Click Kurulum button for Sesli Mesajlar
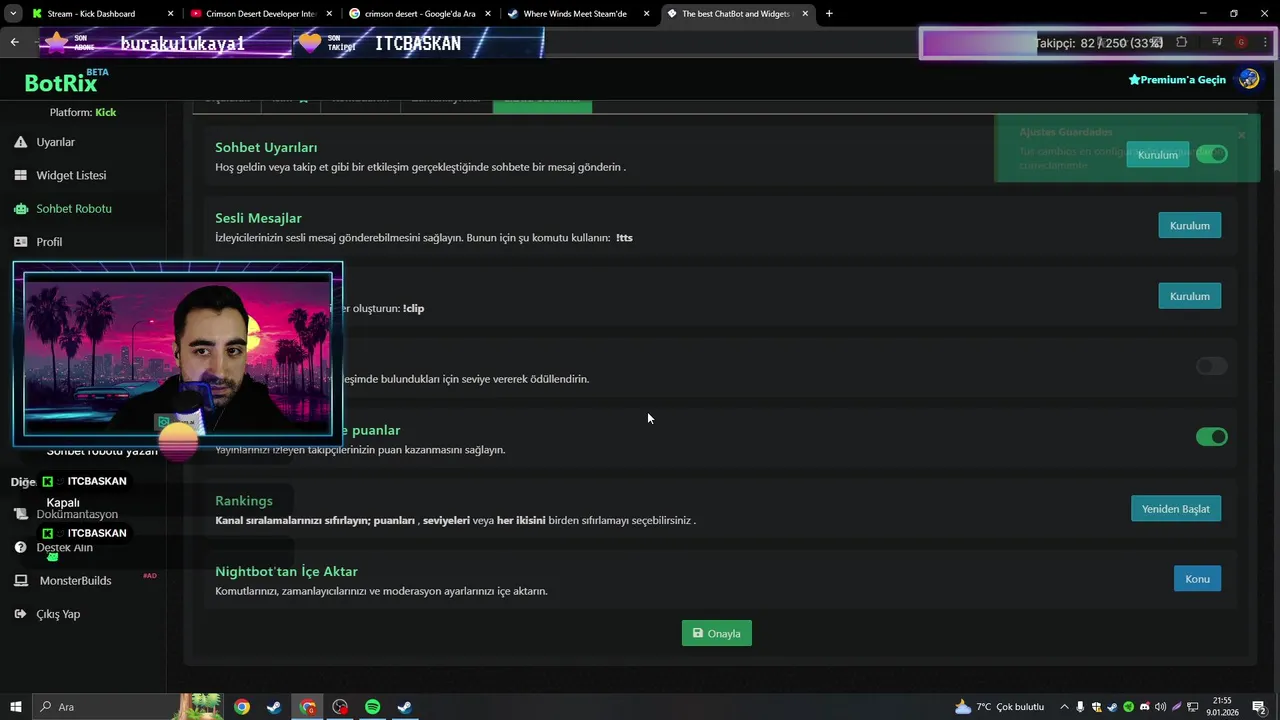Viewport: 1280px width, 720px height. click(1190, 225)
